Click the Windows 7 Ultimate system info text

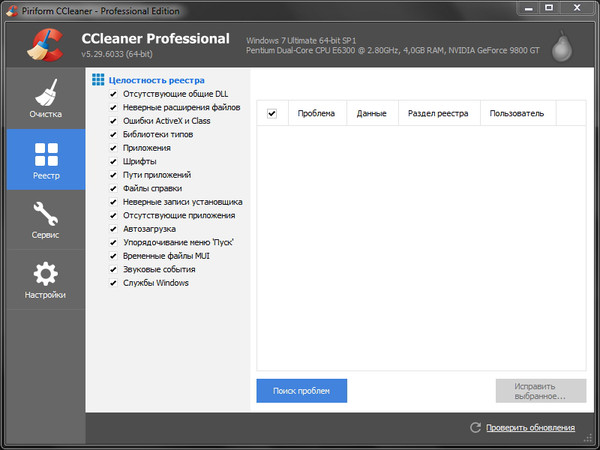(301, 41)
